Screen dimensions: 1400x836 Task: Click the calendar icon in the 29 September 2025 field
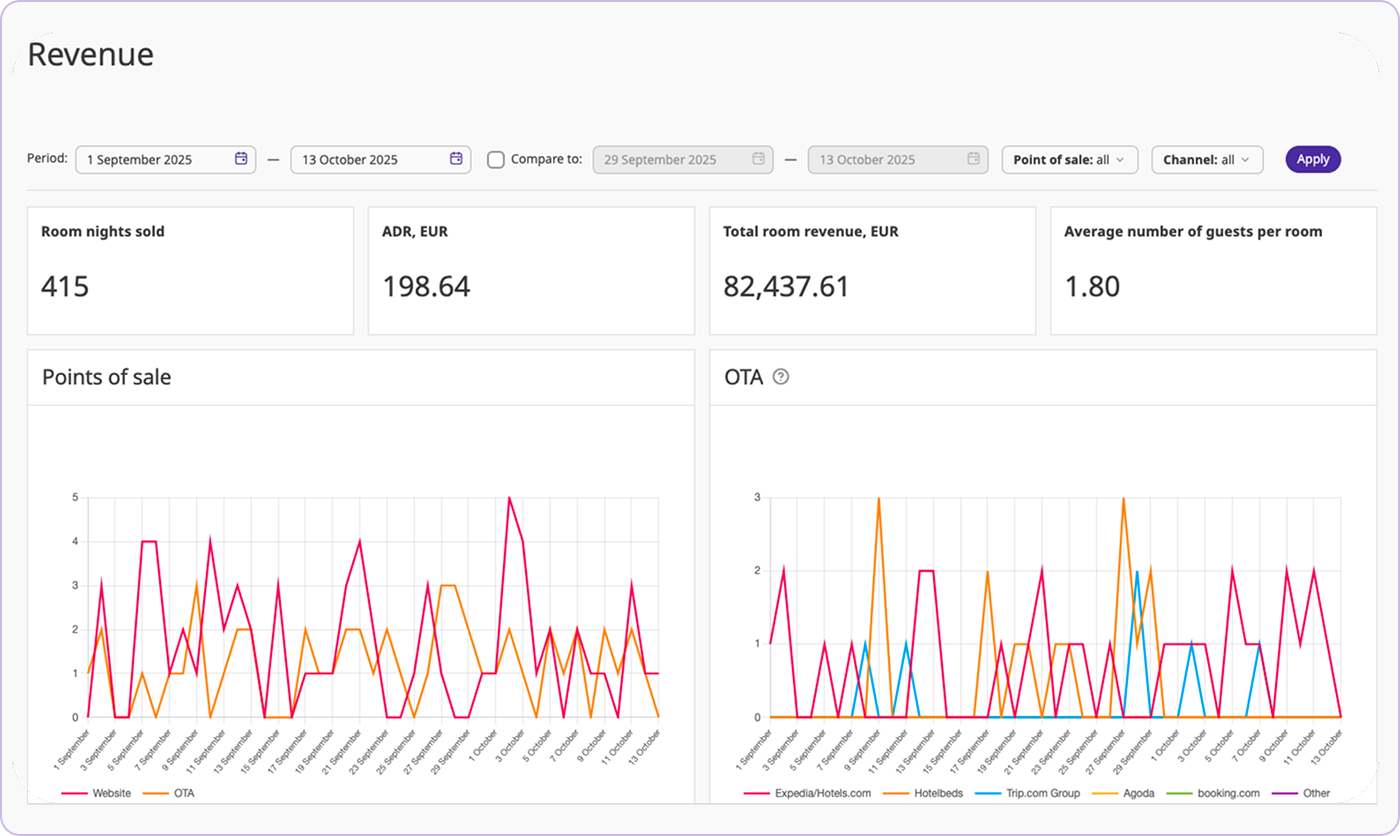[757, 159]
